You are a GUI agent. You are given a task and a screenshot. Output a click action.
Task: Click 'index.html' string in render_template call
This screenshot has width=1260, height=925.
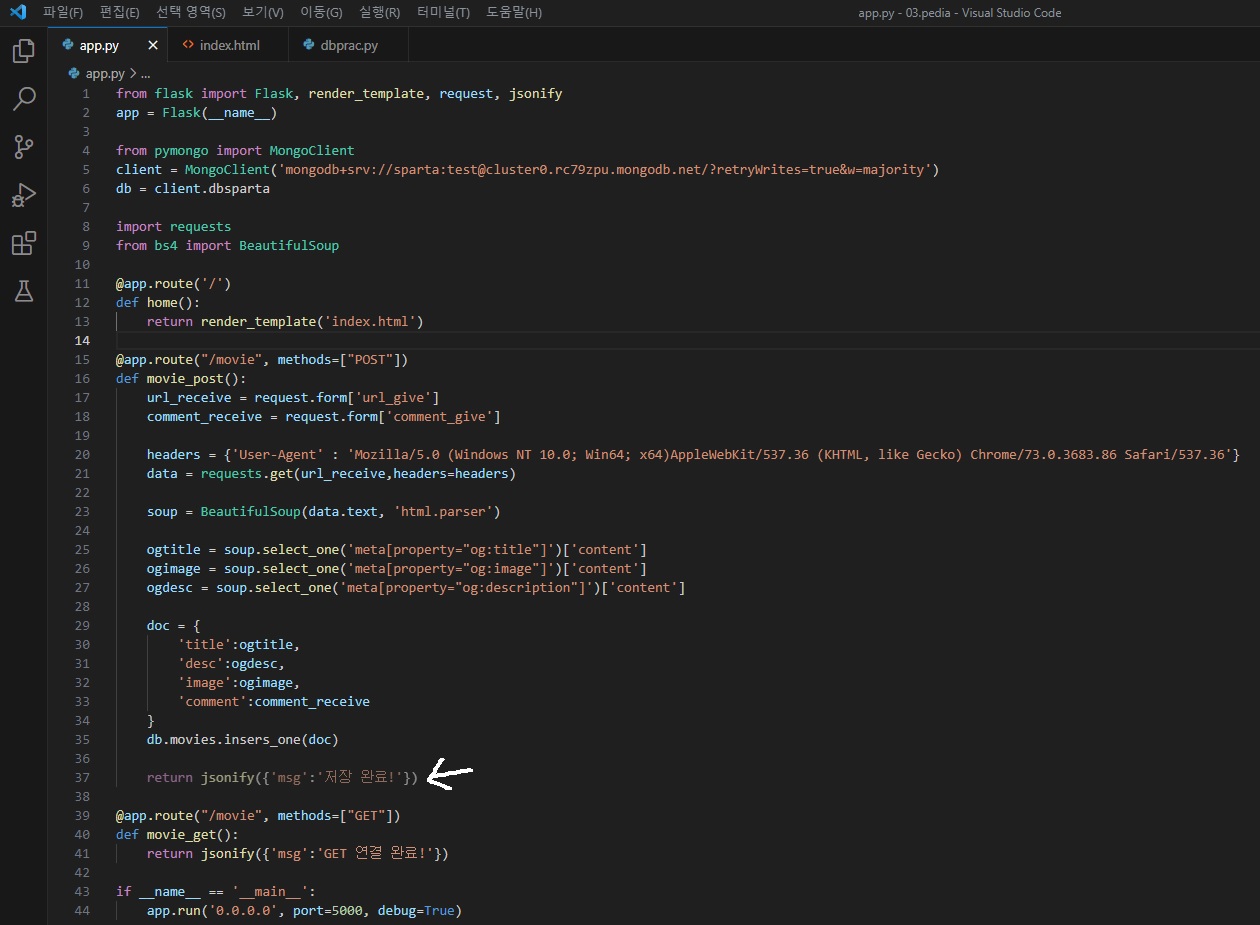[x=370, y=321]
